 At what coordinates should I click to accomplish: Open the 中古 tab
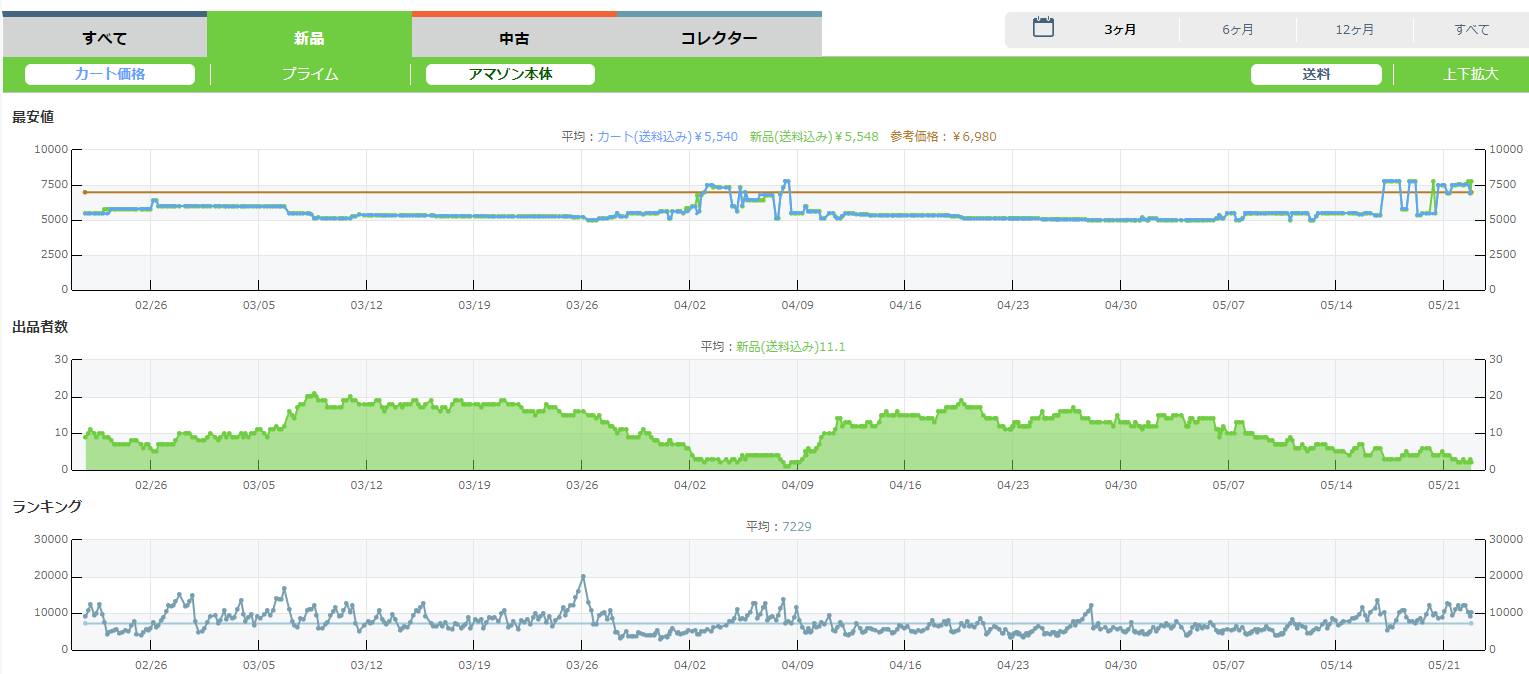[514, 39]
